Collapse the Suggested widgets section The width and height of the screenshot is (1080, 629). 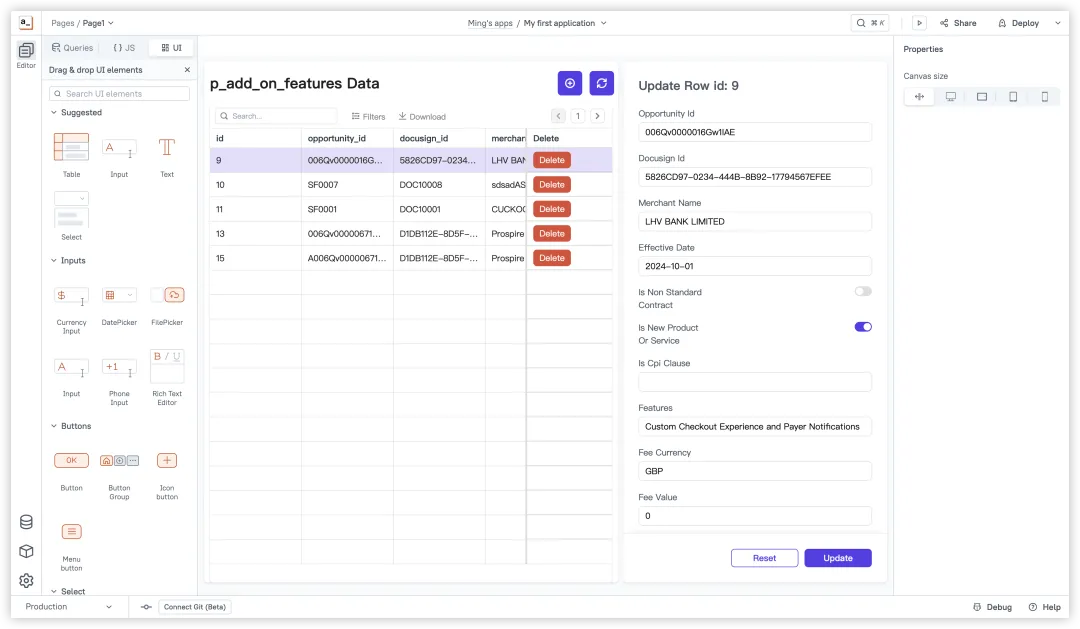(54, 113)
